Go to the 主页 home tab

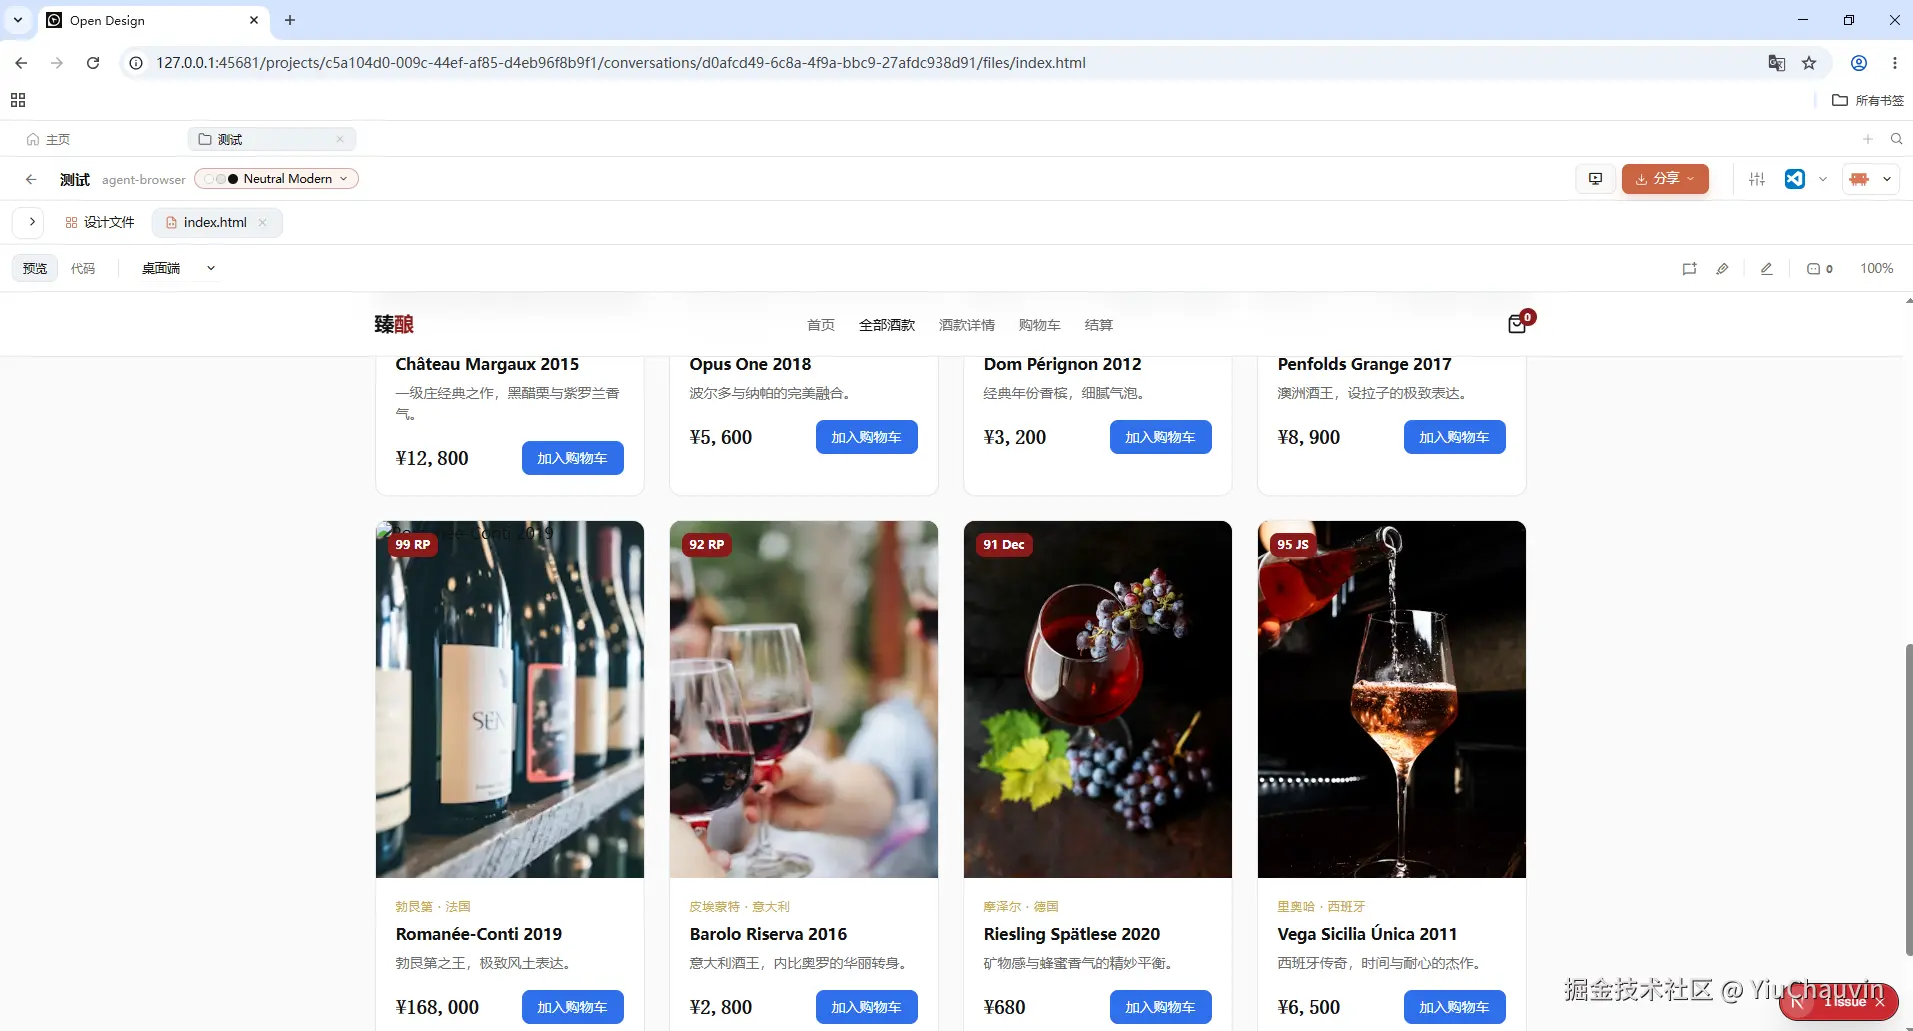click(48, 139)
